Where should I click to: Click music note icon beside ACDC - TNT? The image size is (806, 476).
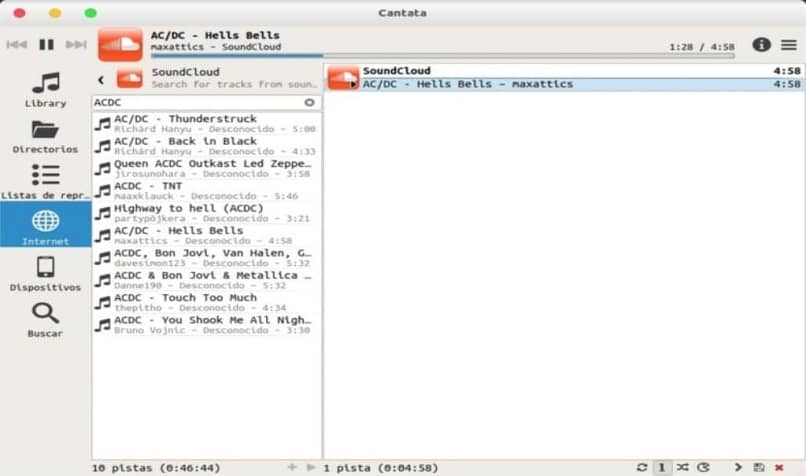tap(103, 191)
